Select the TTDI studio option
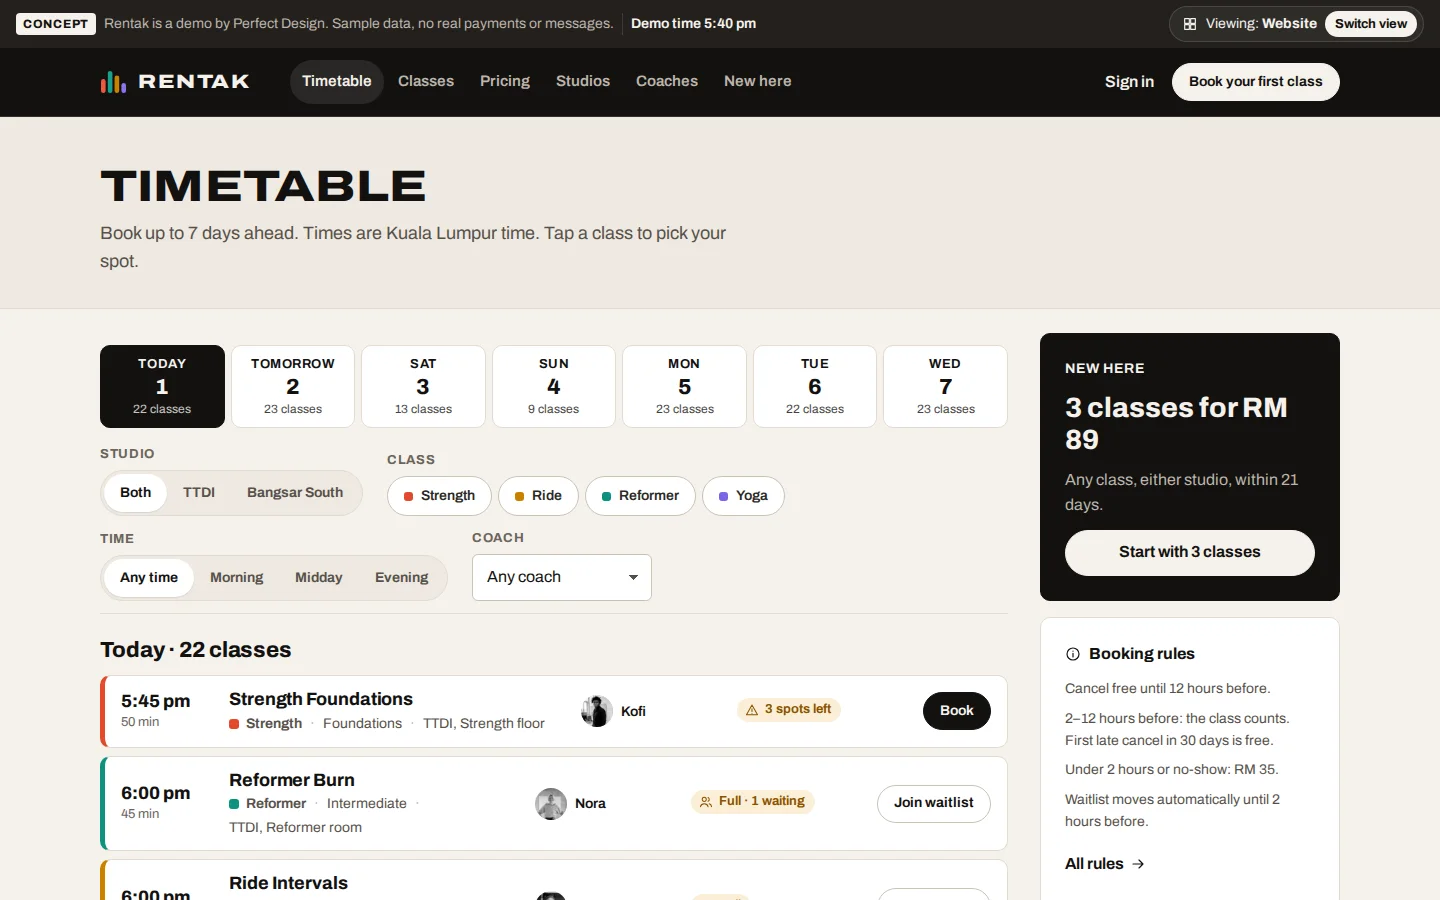 (x=199, y=493)
